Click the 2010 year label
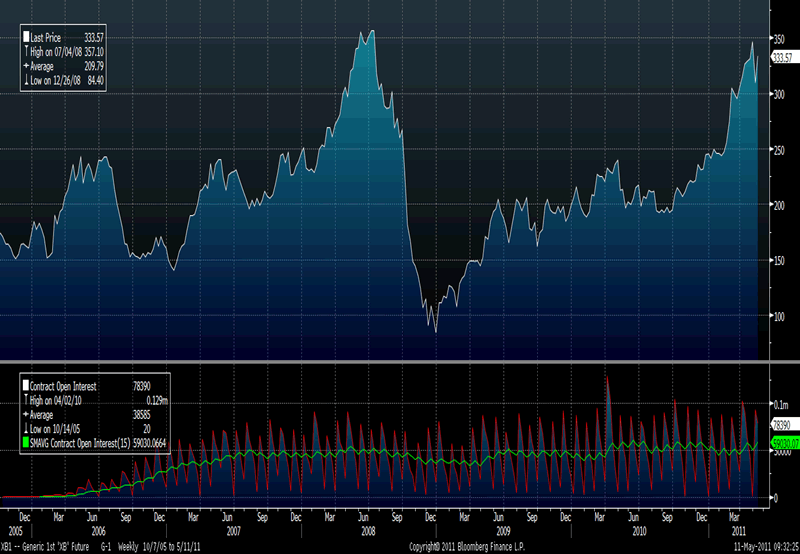 pos(639,531)
